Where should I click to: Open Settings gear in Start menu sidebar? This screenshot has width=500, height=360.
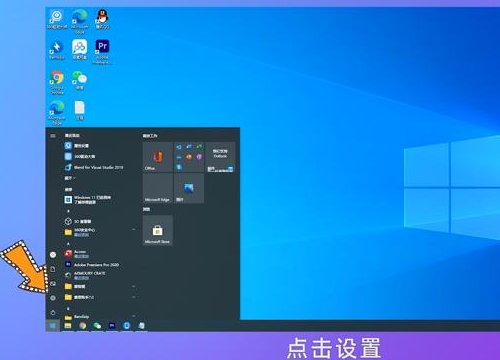[53, 298]
